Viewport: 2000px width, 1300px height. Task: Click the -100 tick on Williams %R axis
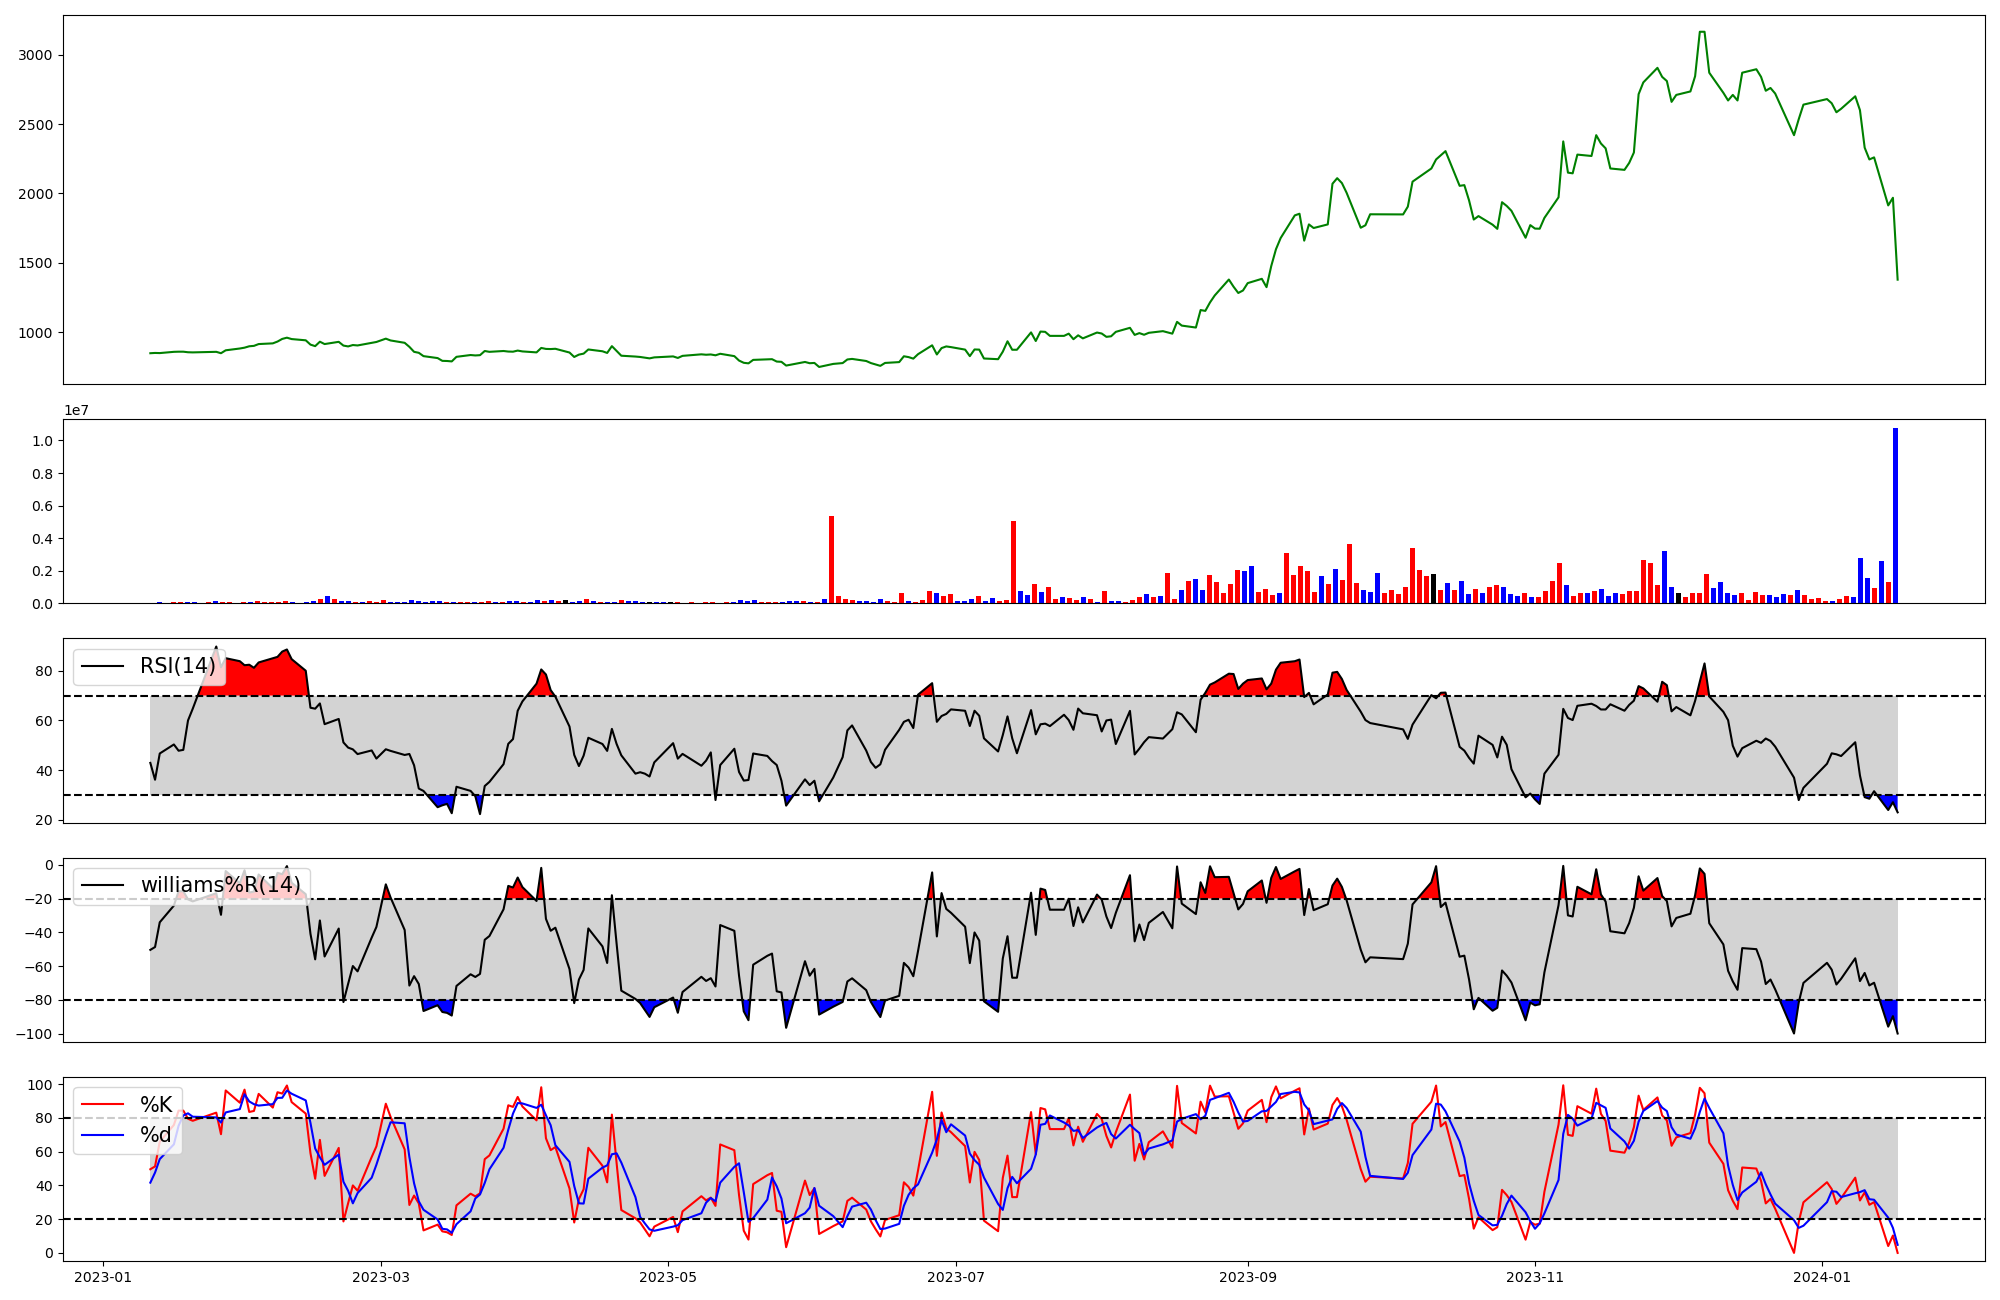(x=36, y=1034)
